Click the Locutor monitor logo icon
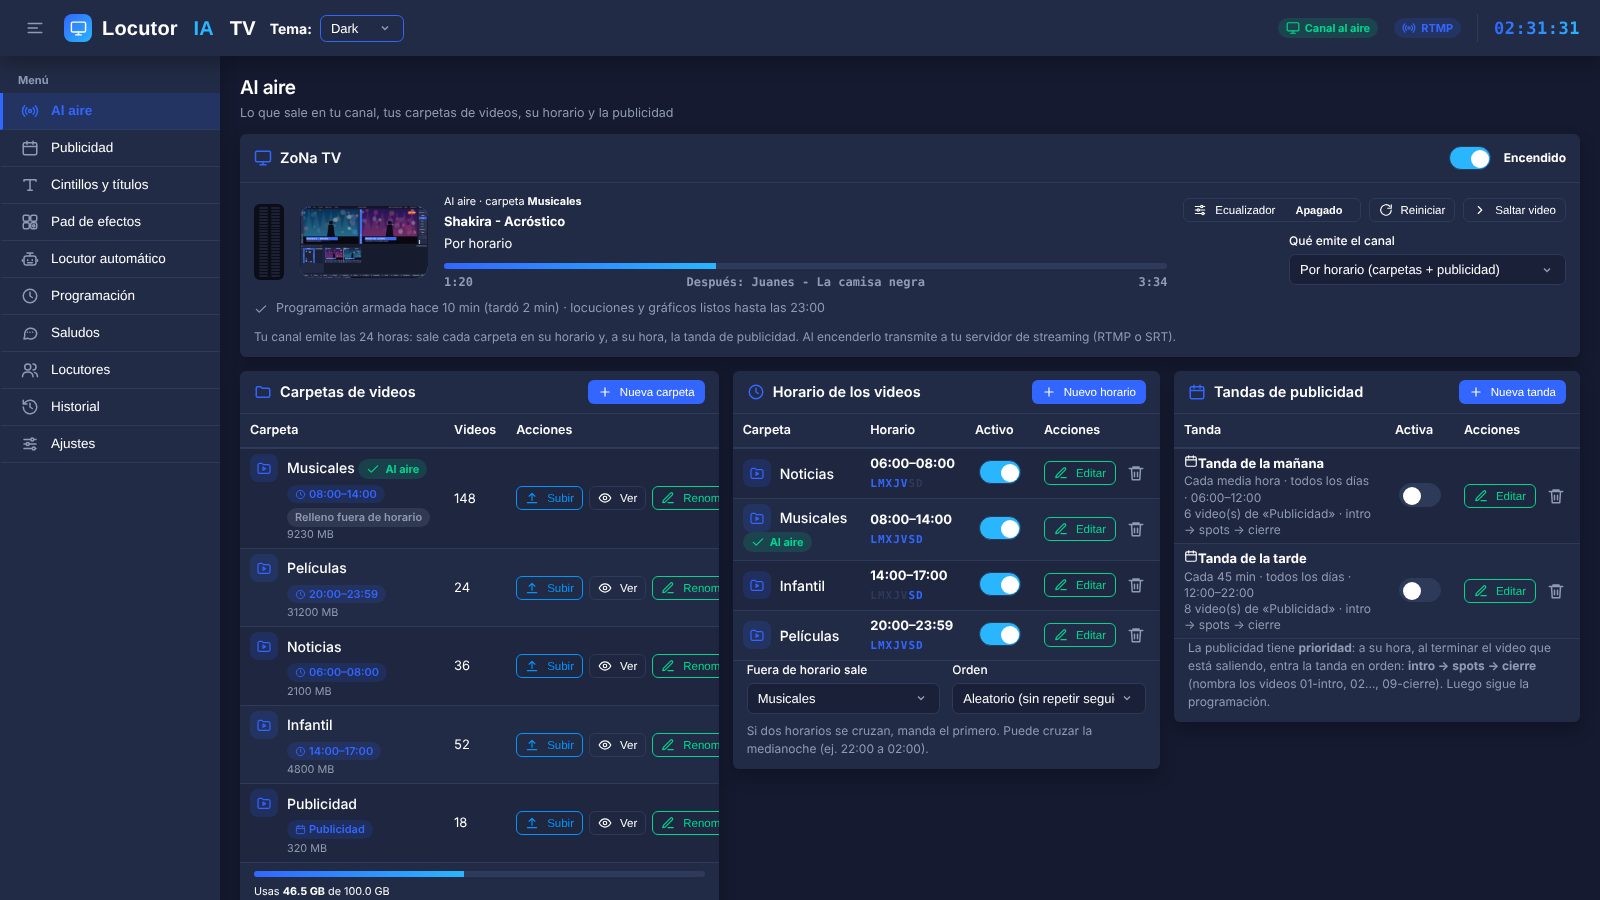 coord(78,28)
